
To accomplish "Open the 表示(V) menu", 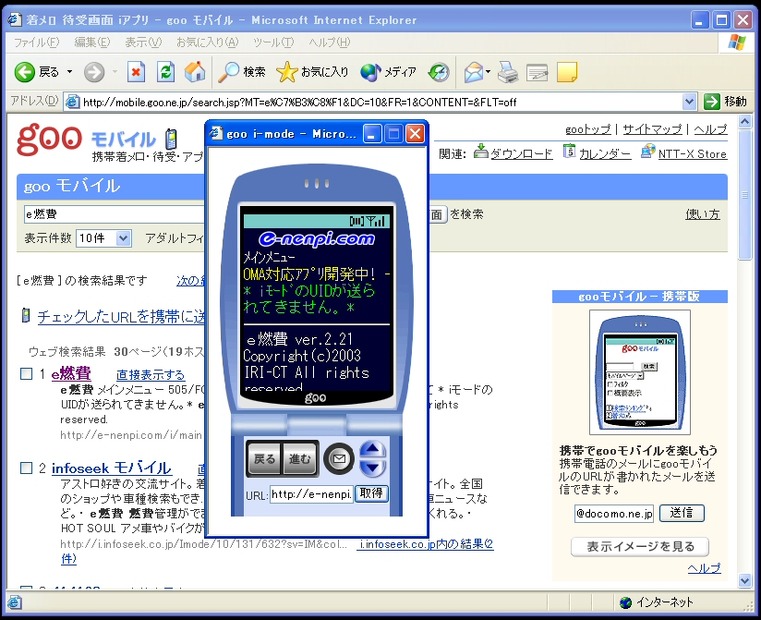I will click(x=143, y=42).
